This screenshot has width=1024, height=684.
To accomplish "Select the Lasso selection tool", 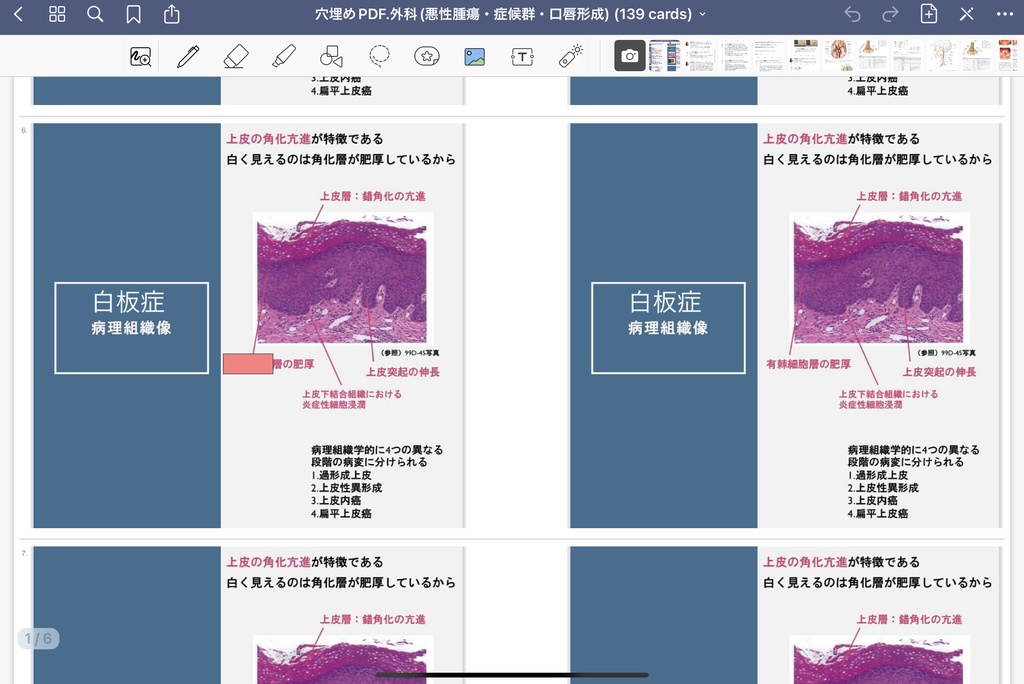I will point(379,56).
